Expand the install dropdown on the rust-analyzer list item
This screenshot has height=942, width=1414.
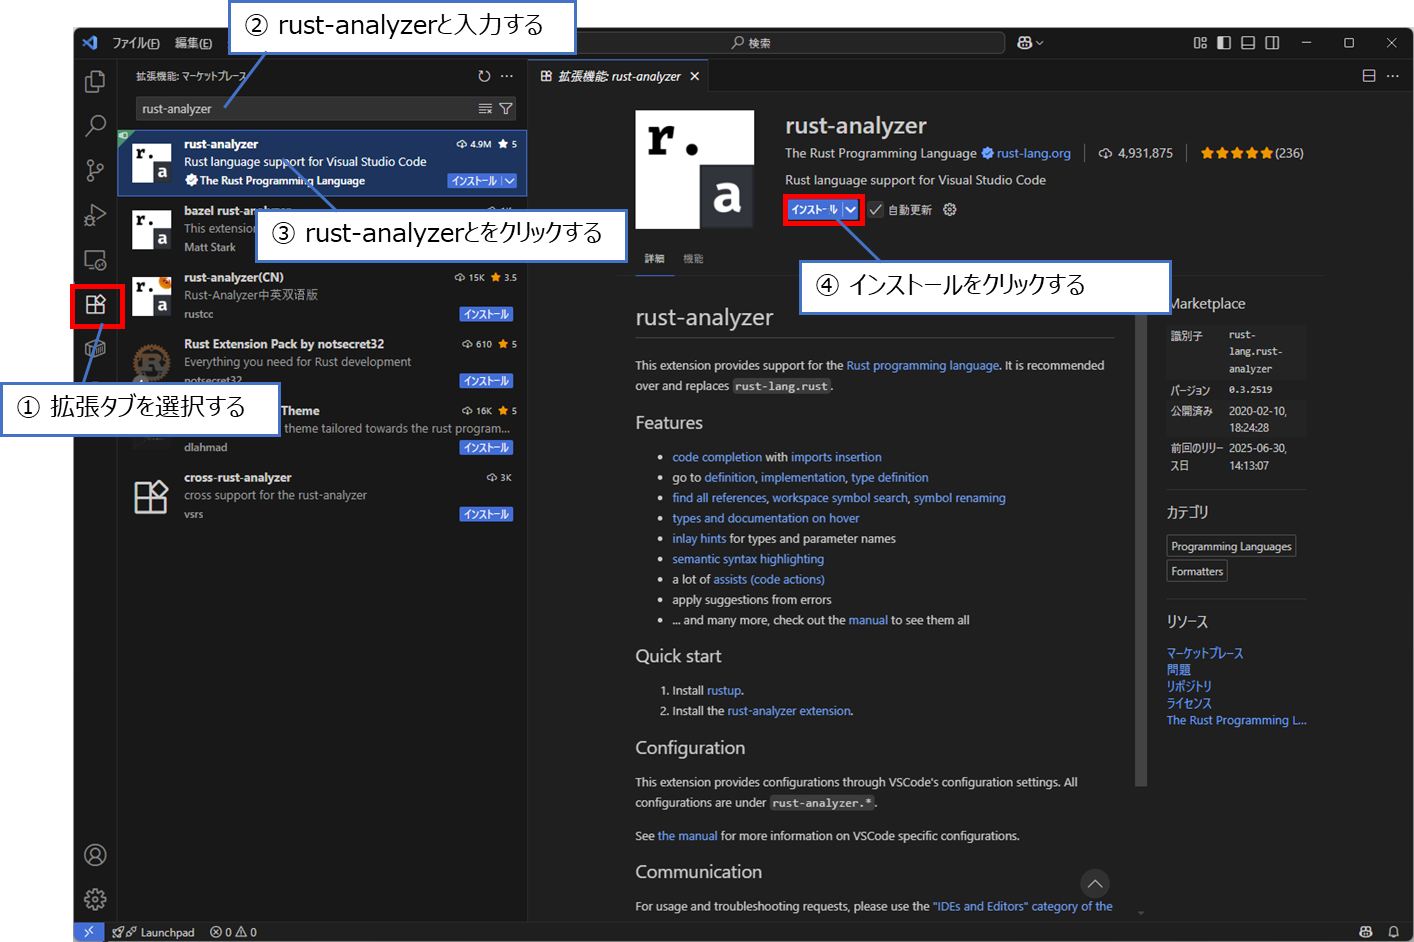click(507, 179)
